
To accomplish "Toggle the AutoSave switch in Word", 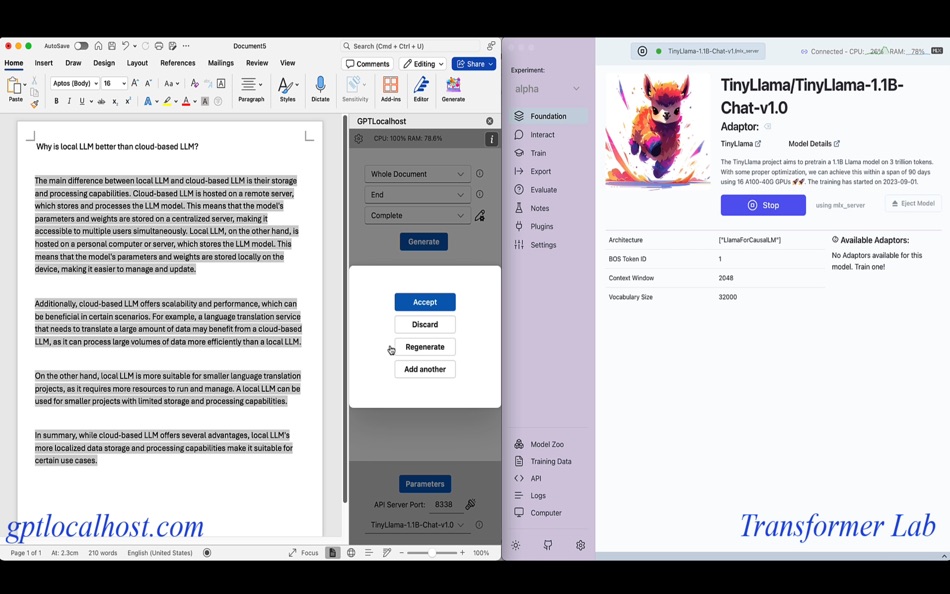I will coord(81,46).
